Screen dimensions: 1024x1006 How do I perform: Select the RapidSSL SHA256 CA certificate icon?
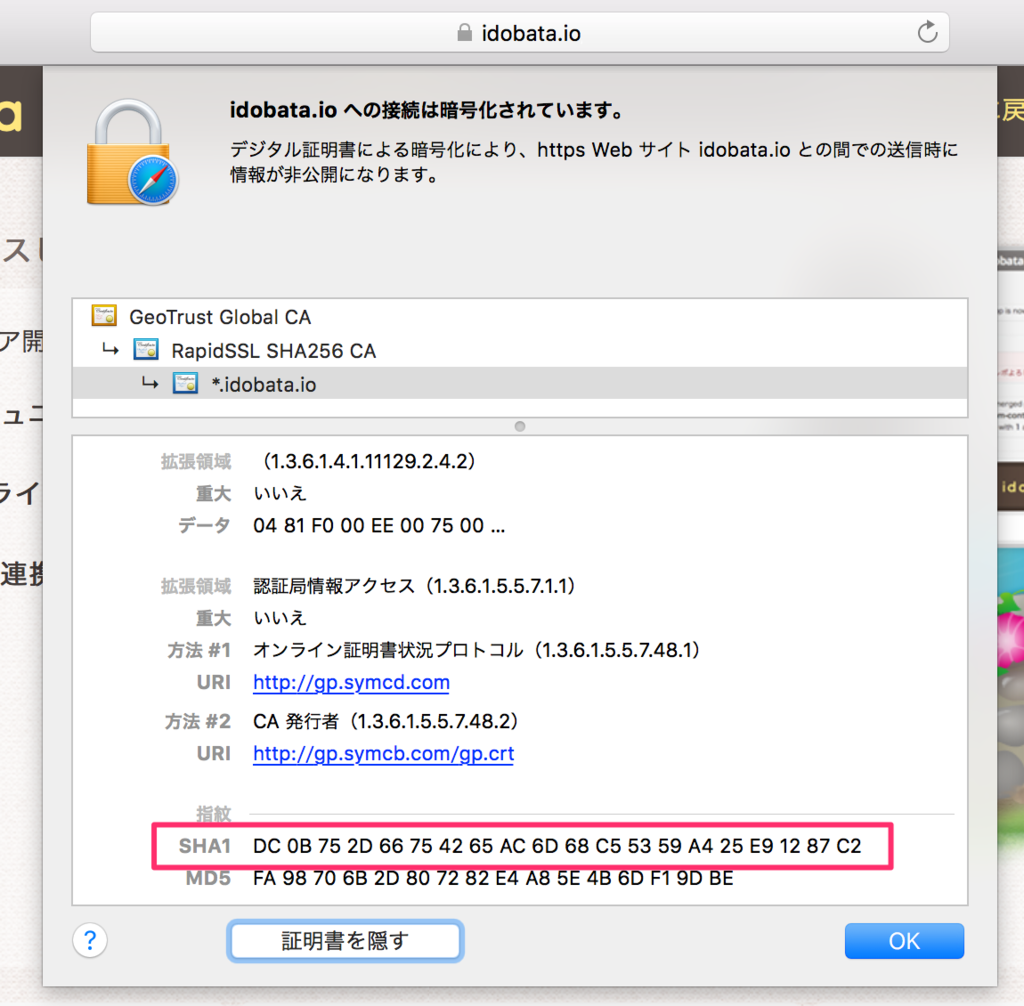click(x=146, y=350)
